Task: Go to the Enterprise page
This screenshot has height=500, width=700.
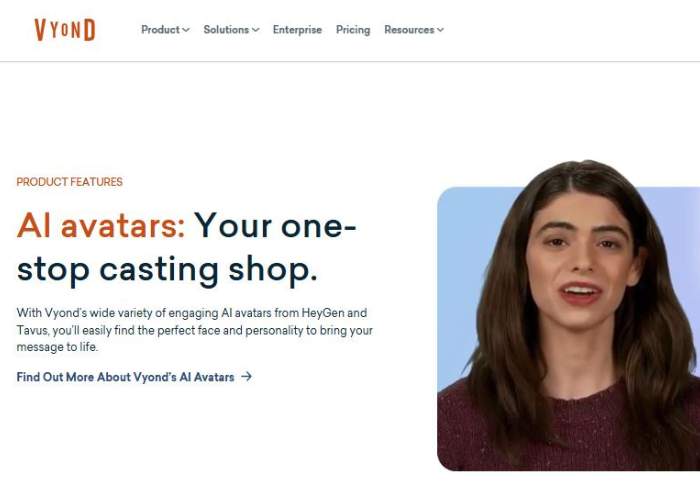Action: (x=297, y=30)
